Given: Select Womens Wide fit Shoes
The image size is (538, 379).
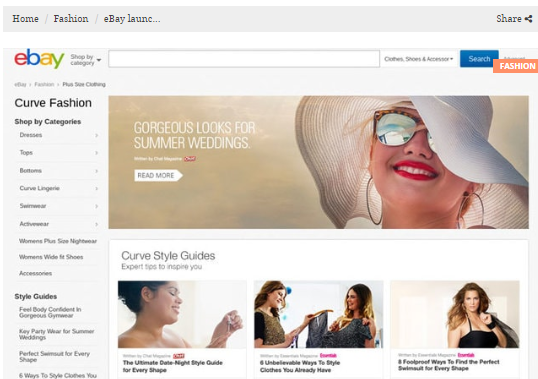Looking at the screenshot, I should click(51, 257).
